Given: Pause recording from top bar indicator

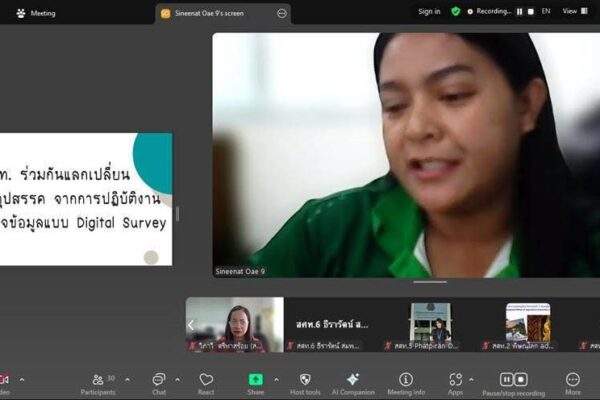Looking at the screenshot, I should [x=519, y=12].
